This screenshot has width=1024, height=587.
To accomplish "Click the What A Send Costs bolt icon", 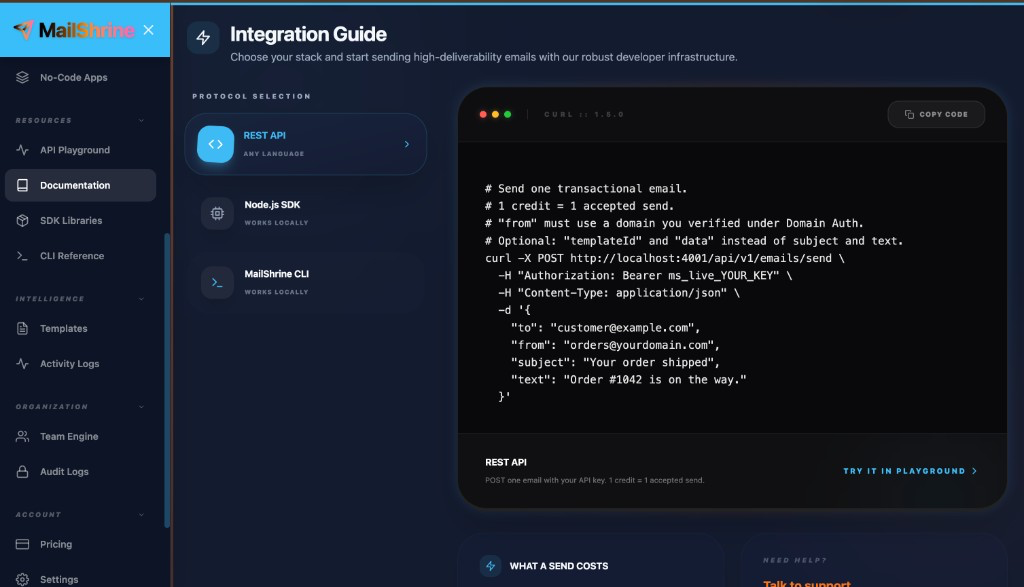I will [490, 566].
